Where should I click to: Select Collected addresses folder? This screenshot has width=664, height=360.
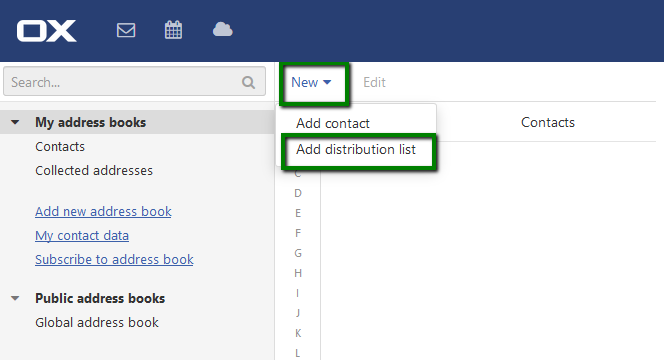tap(94, 170)
